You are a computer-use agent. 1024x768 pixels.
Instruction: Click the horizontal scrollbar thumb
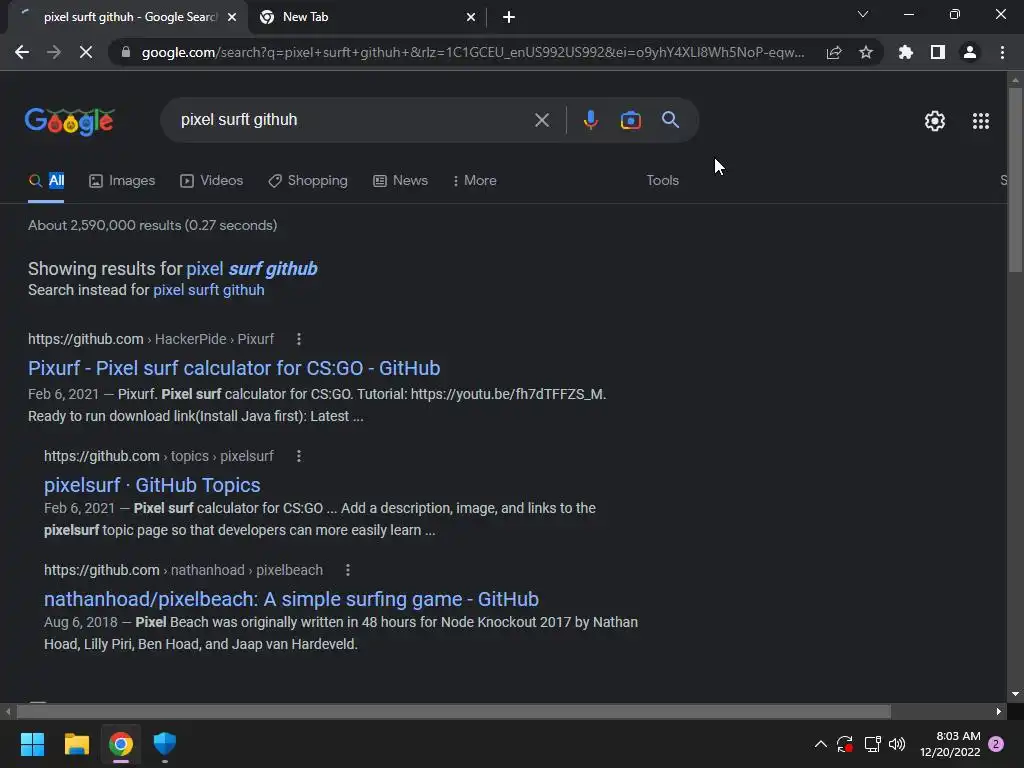pos(454,711)
